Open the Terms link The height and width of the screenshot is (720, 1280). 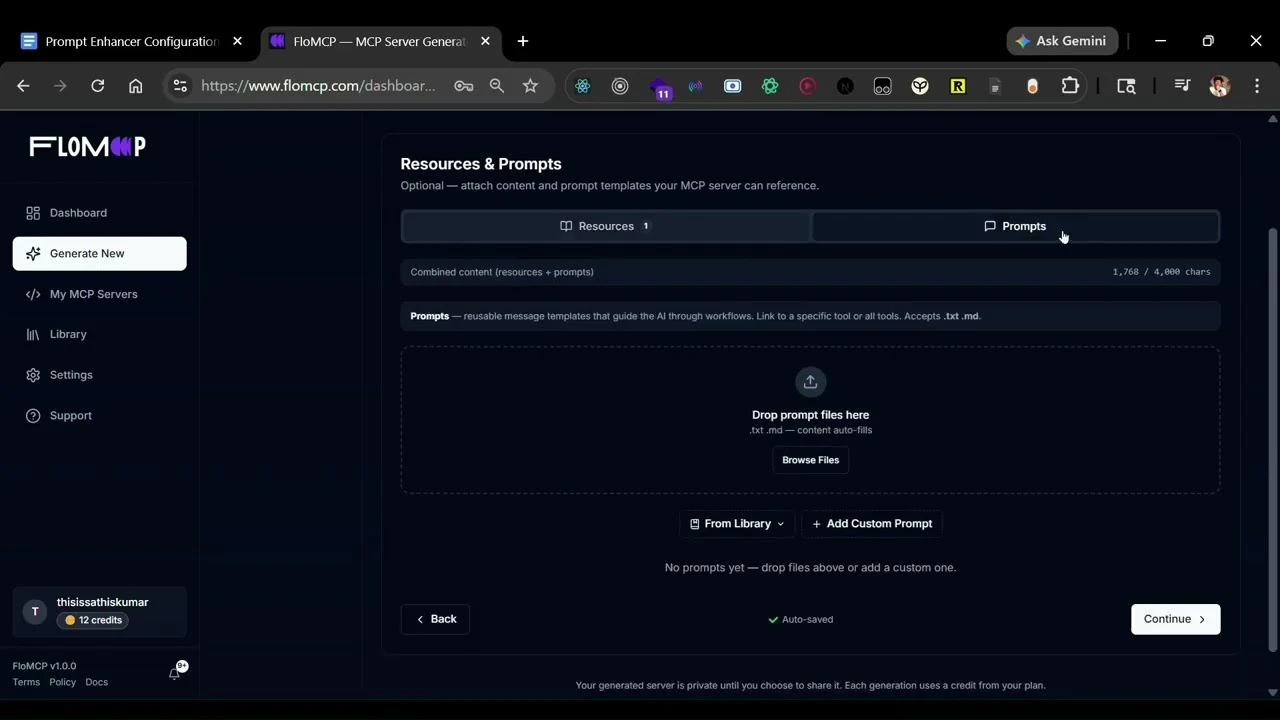[26, 682]
